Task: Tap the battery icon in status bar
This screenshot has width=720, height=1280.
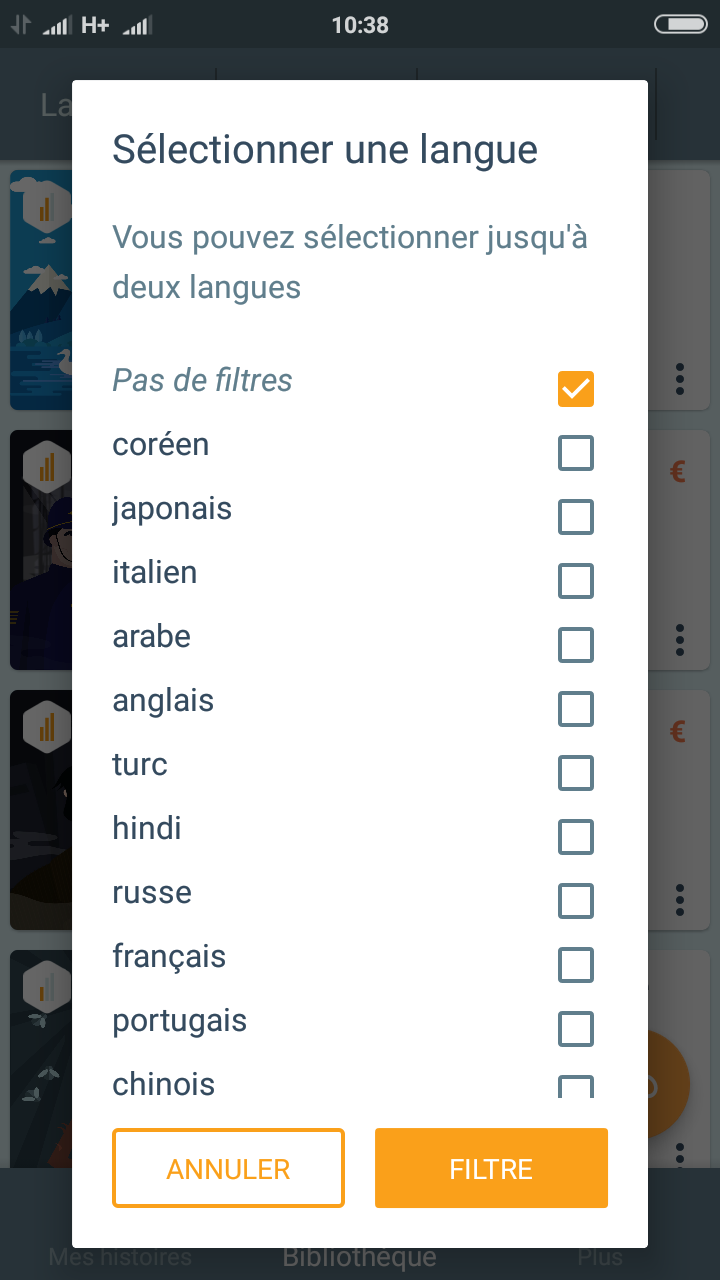Action: 680,24
